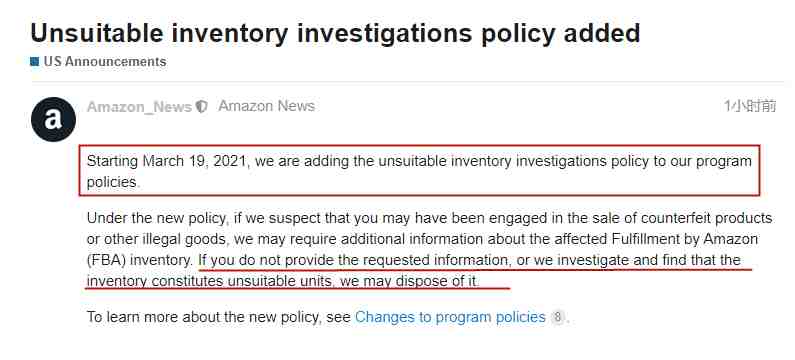
Task: Click the underlined "inventory constitutes unsuitable units" phrase
Action: pos(210,280)
